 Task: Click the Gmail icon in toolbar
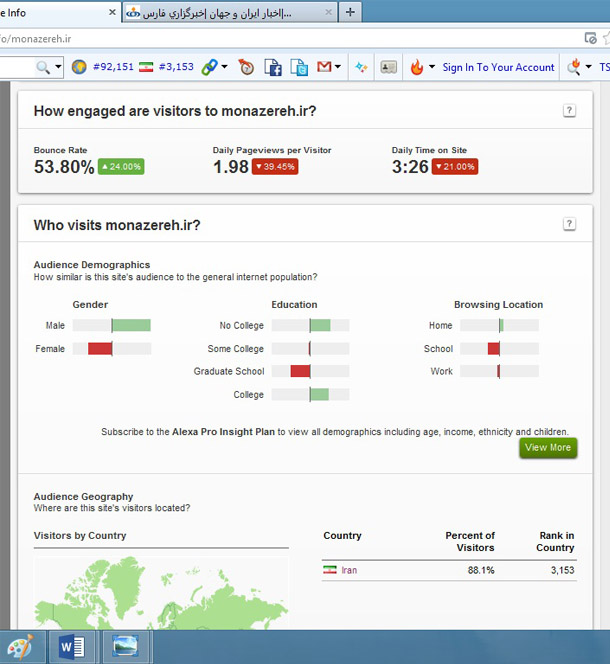324,66
